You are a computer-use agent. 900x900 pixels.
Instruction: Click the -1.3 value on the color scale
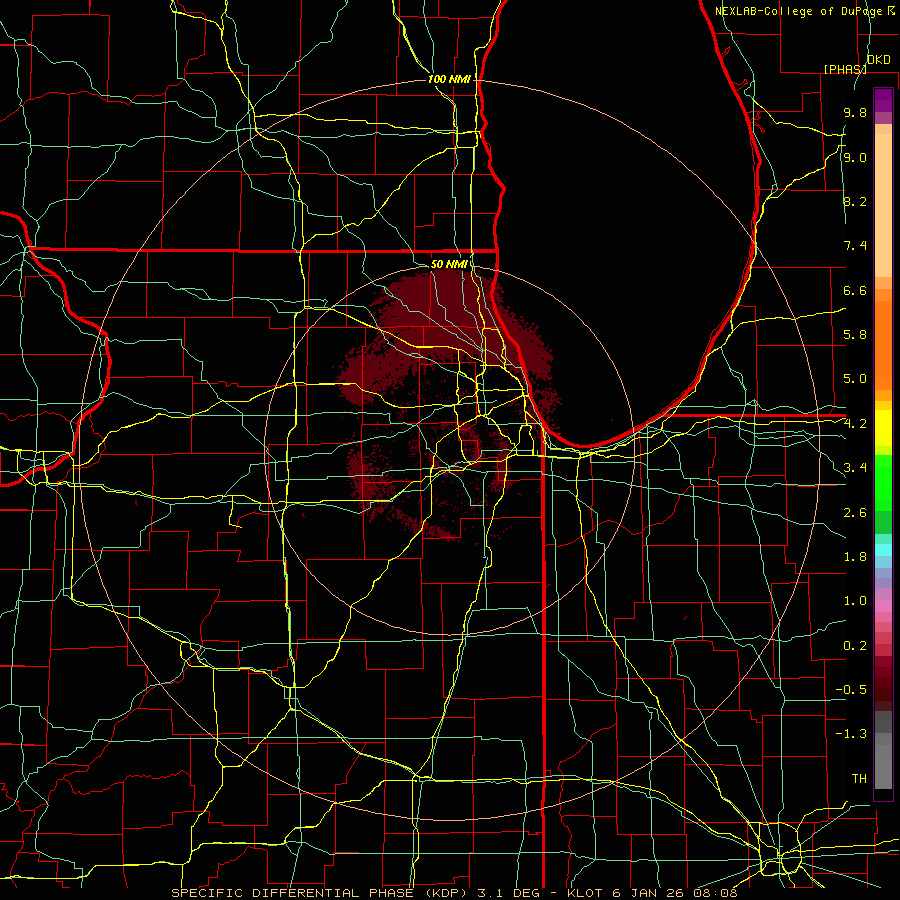point(851,734)
